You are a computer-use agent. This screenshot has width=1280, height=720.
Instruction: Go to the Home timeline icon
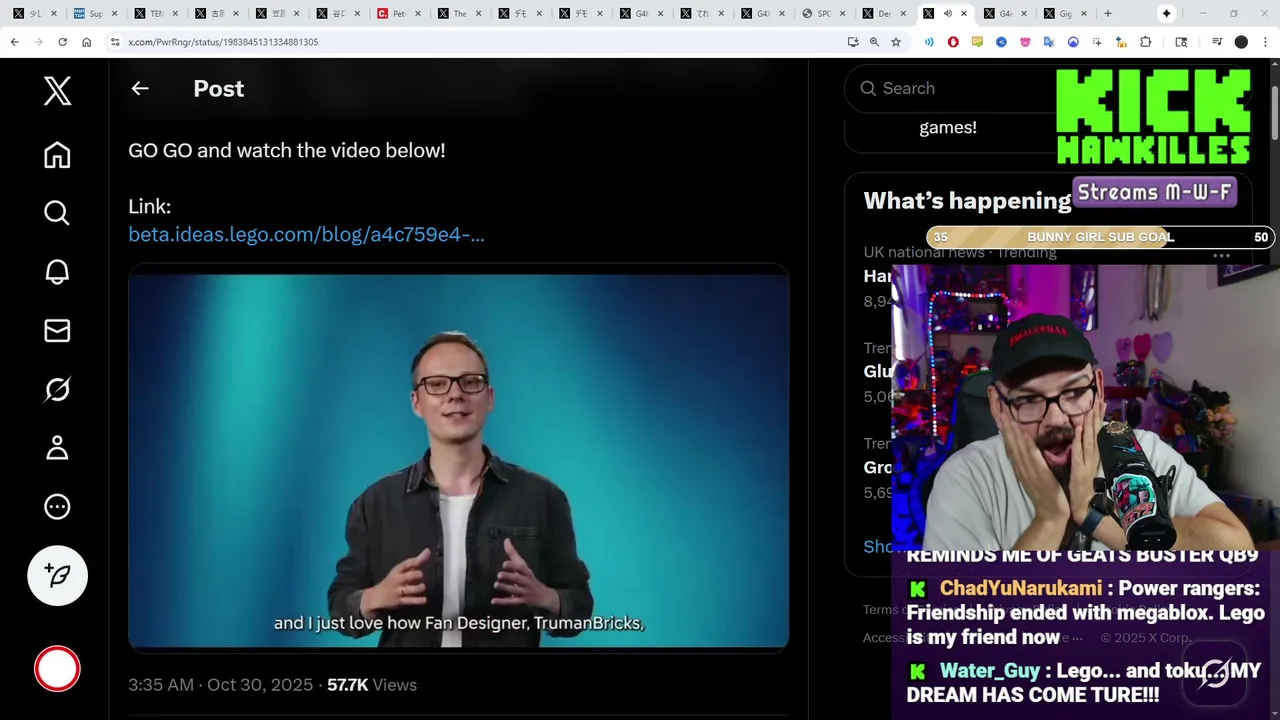pyautogui.click(x=57, y=155)
